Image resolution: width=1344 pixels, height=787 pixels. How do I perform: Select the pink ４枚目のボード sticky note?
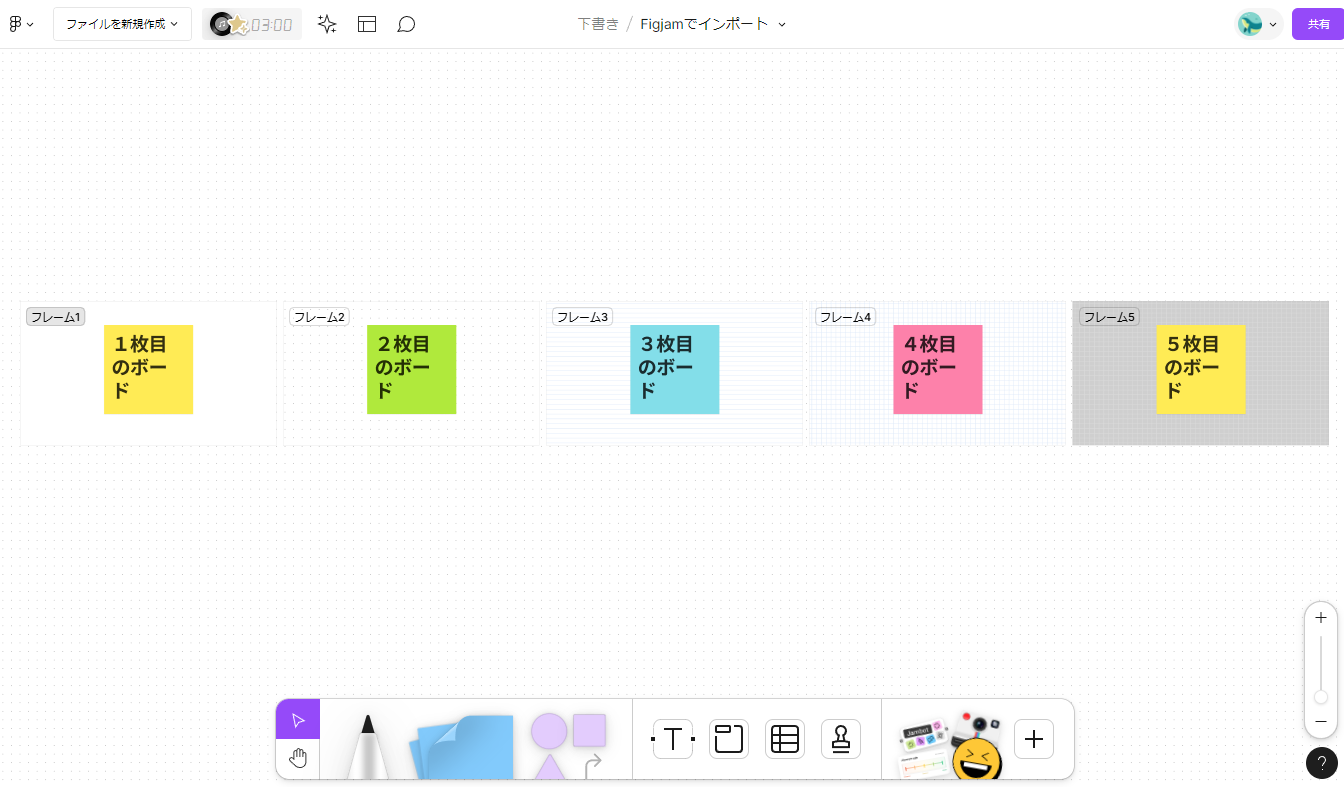[x=937, y=369]
